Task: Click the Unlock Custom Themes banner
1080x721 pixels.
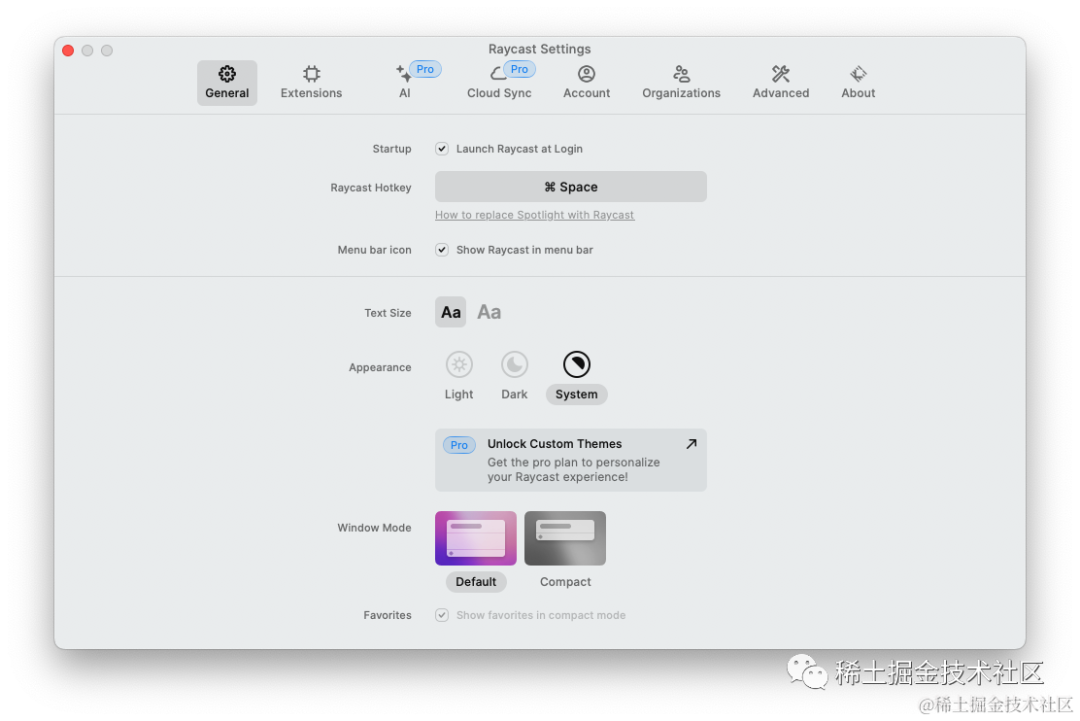Action: point(570,460)
